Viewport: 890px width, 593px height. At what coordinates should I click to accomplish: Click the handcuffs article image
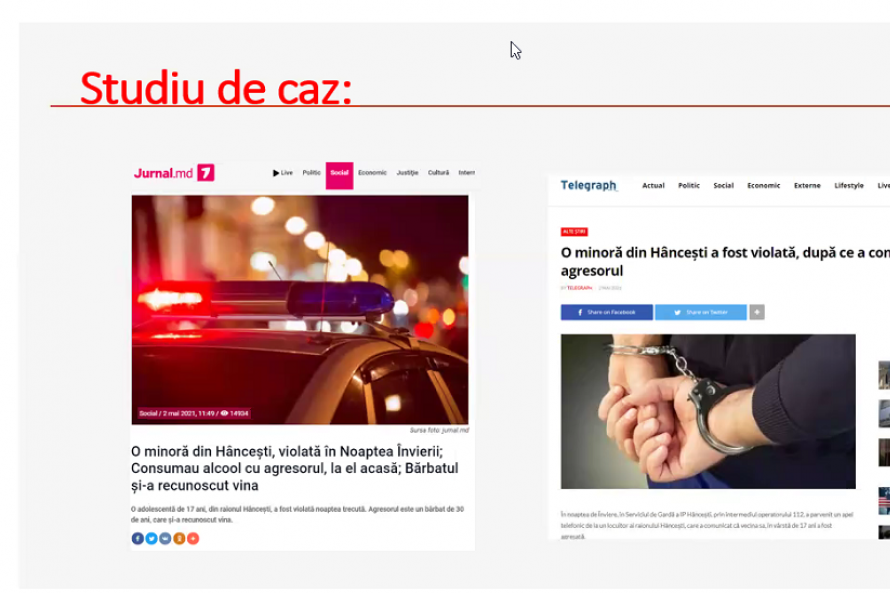(708, 411)
